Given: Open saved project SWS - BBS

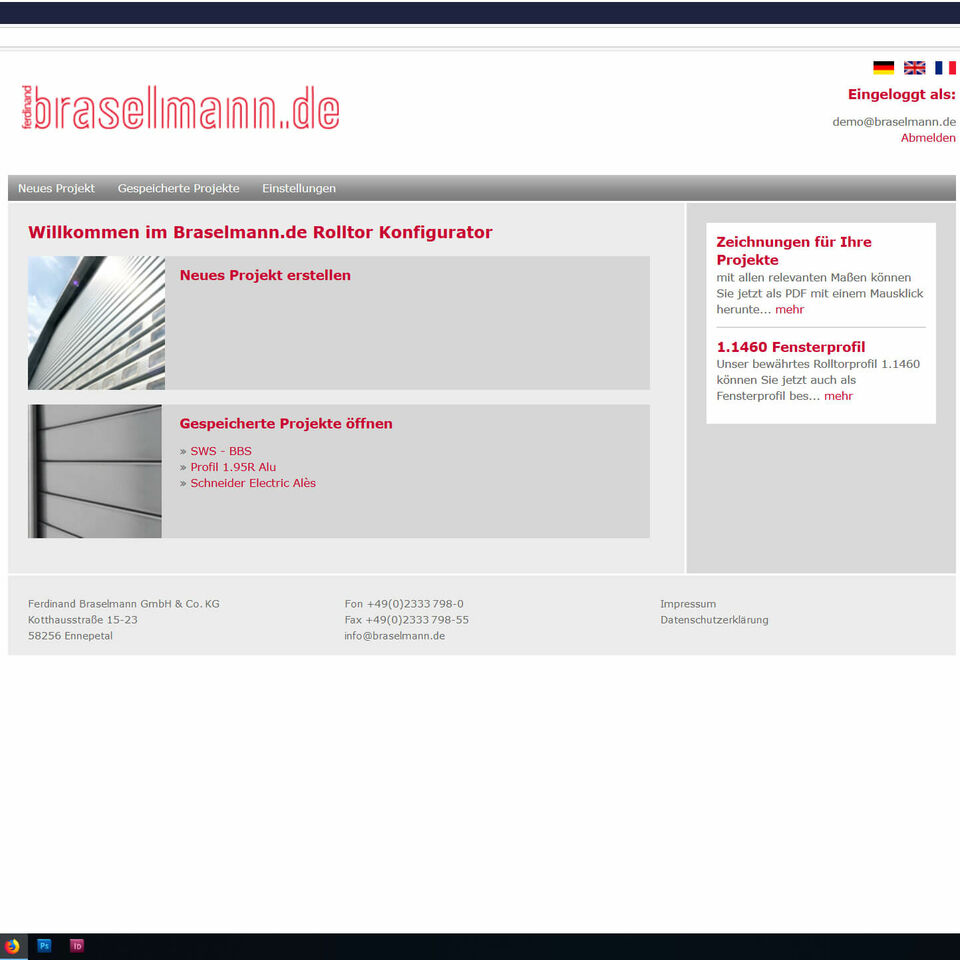Looking at the screenshot, I should [221, 451].
